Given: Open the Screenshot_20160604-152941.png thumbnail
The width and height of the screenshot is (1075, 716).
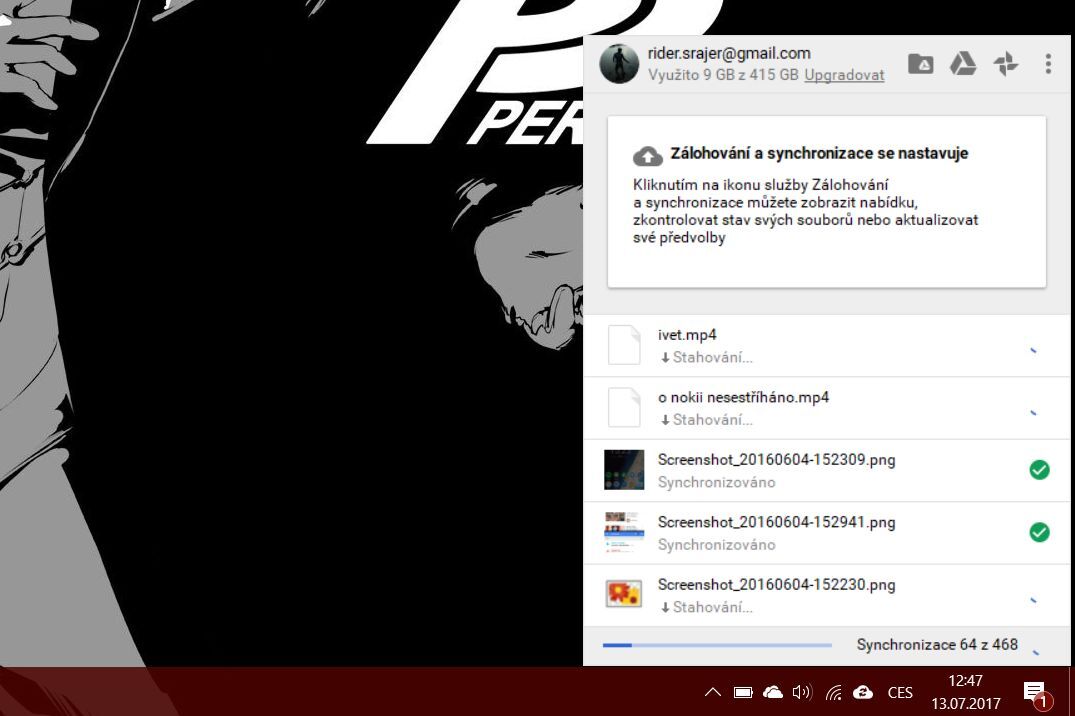Looking at the screenshot, I should click(x=624, y=532).
